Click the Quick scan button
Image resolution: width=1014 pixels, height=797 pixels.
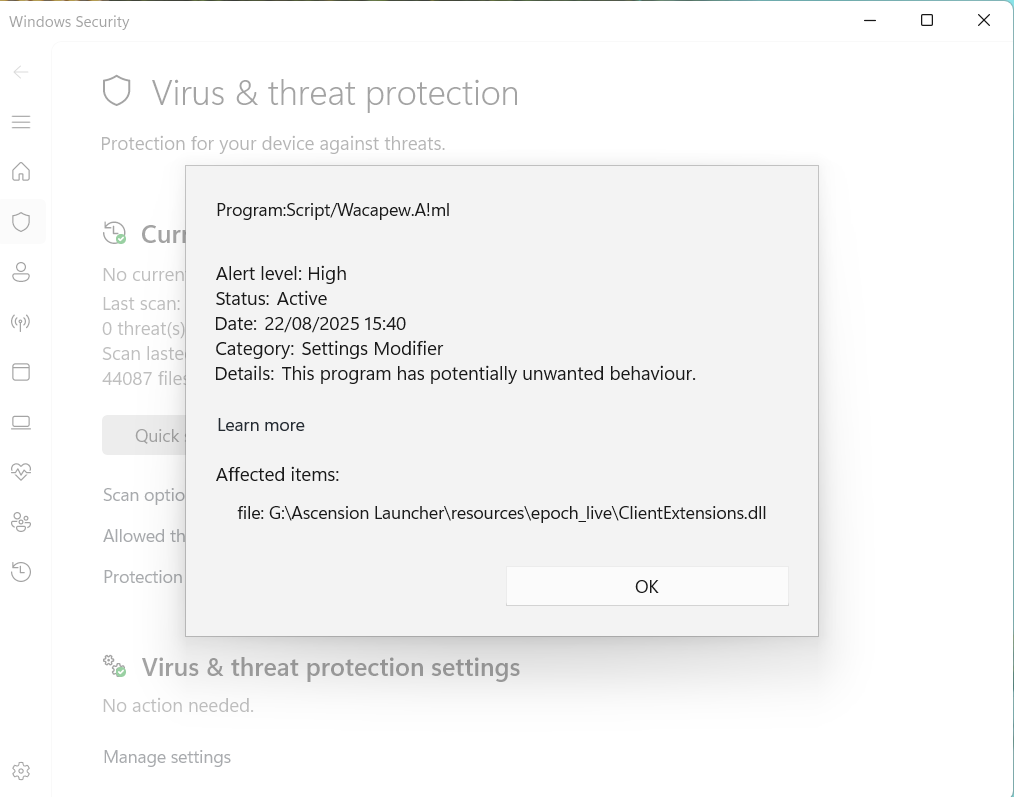pos(145,436)
